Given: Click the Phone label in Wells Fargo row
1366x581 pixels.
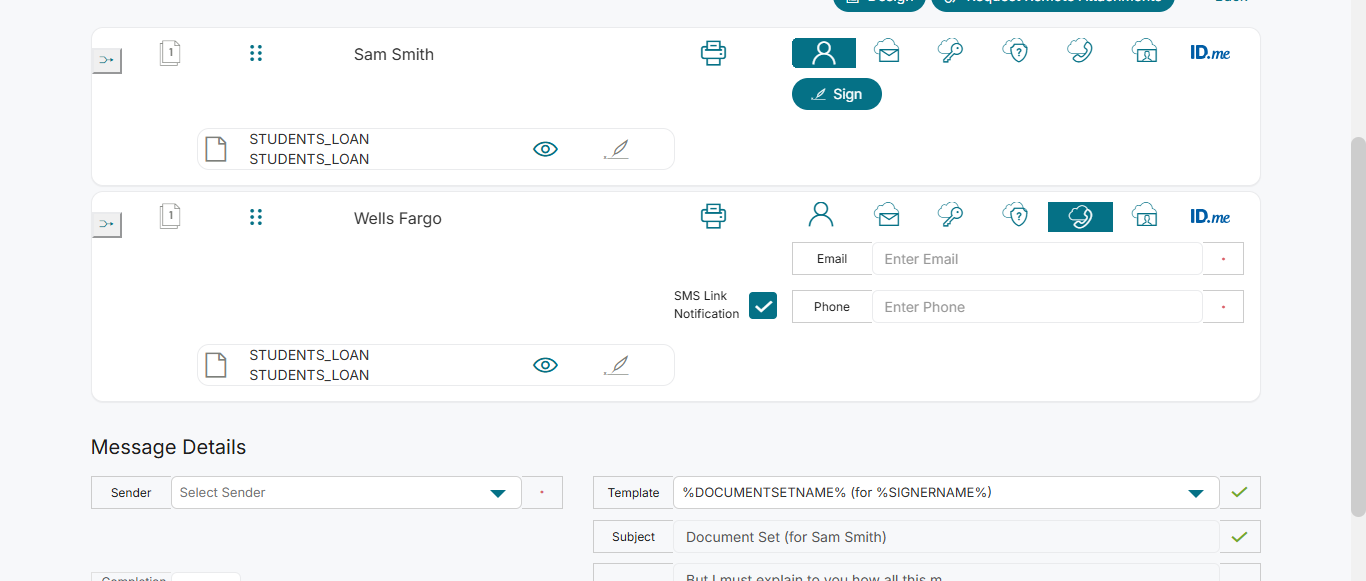Looking at the screenshot, I should pos(832,307).
